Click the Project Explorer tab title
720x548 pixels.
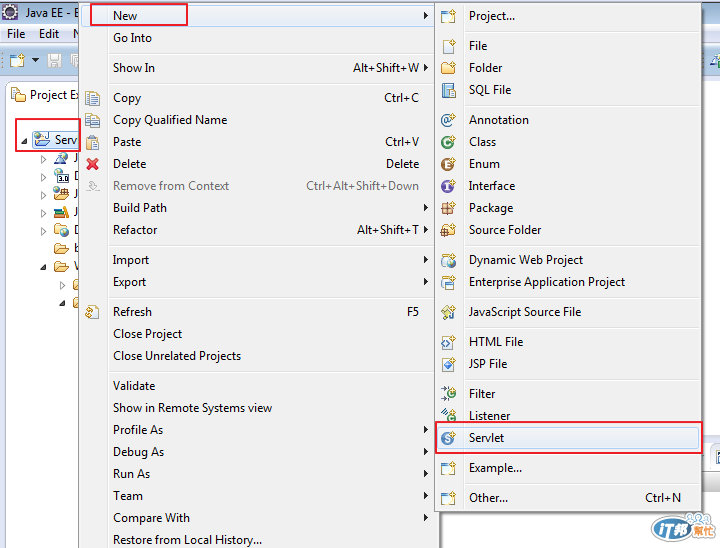54,95
